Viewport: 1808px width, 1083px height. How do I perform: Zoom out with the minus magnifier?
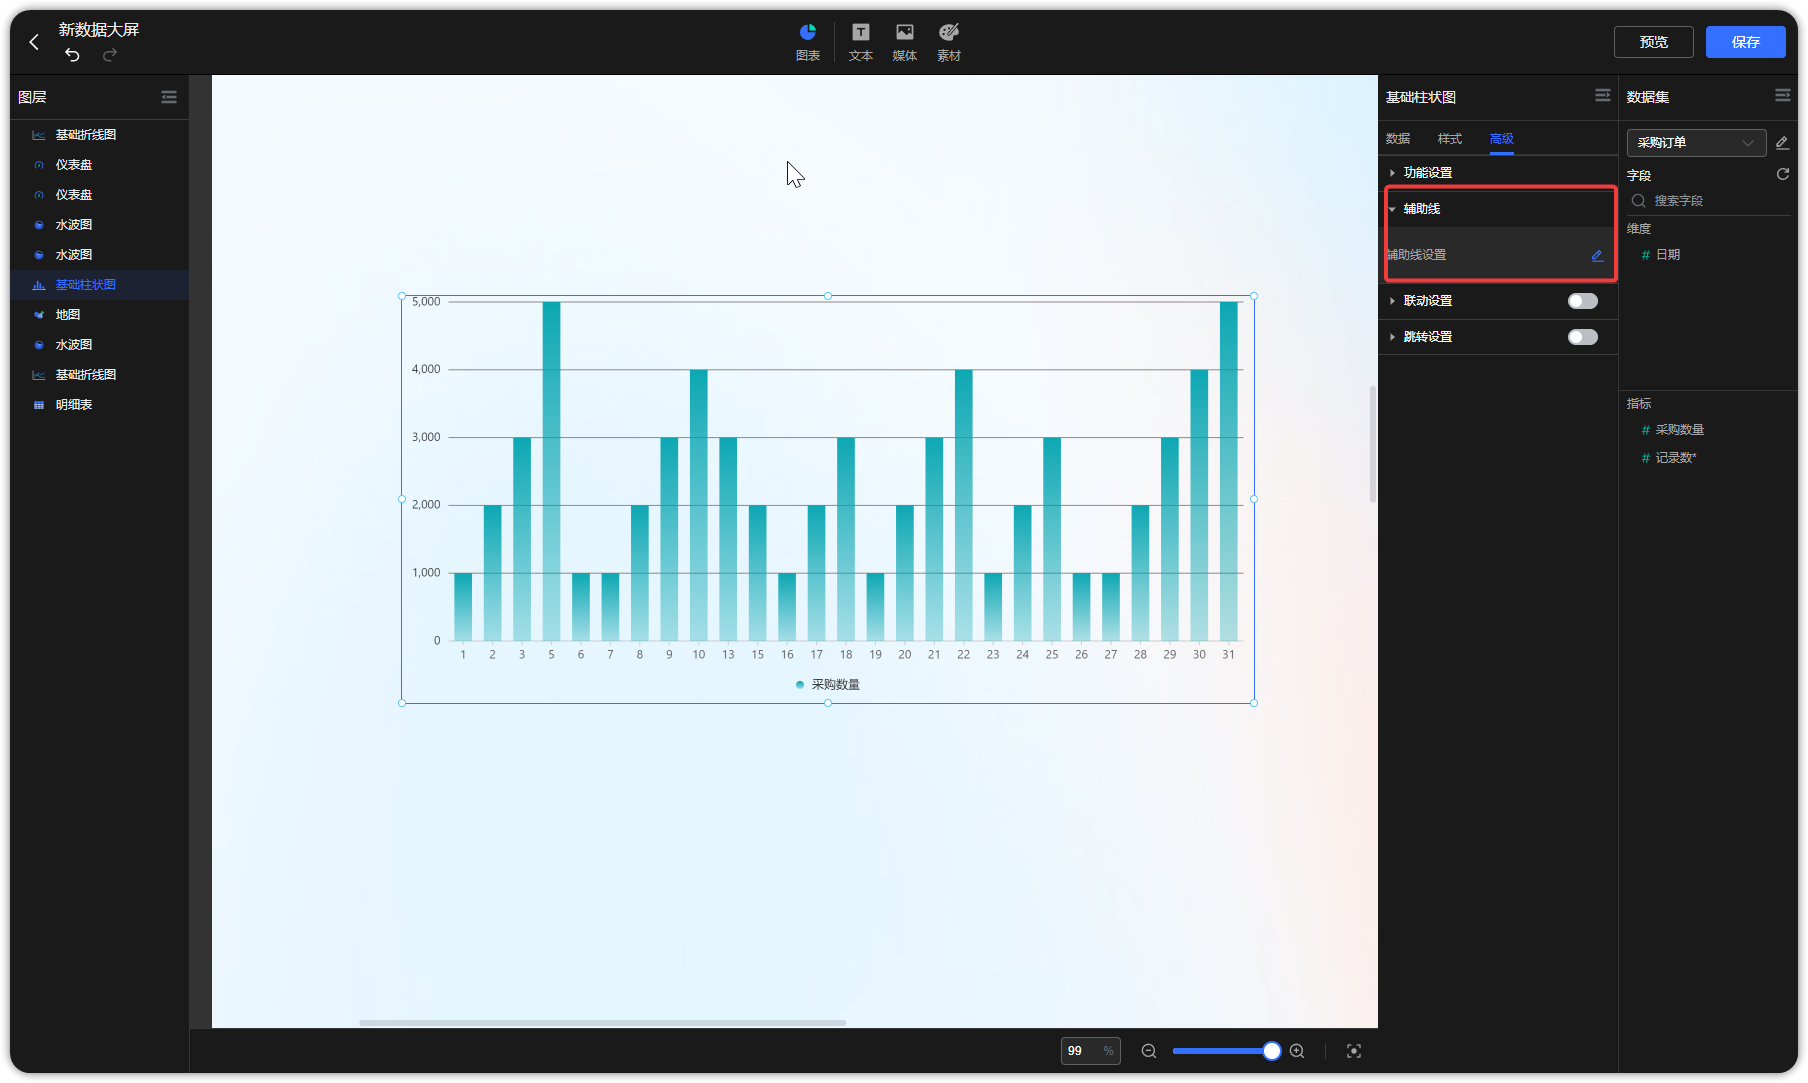click(x=1149, y=1051)
